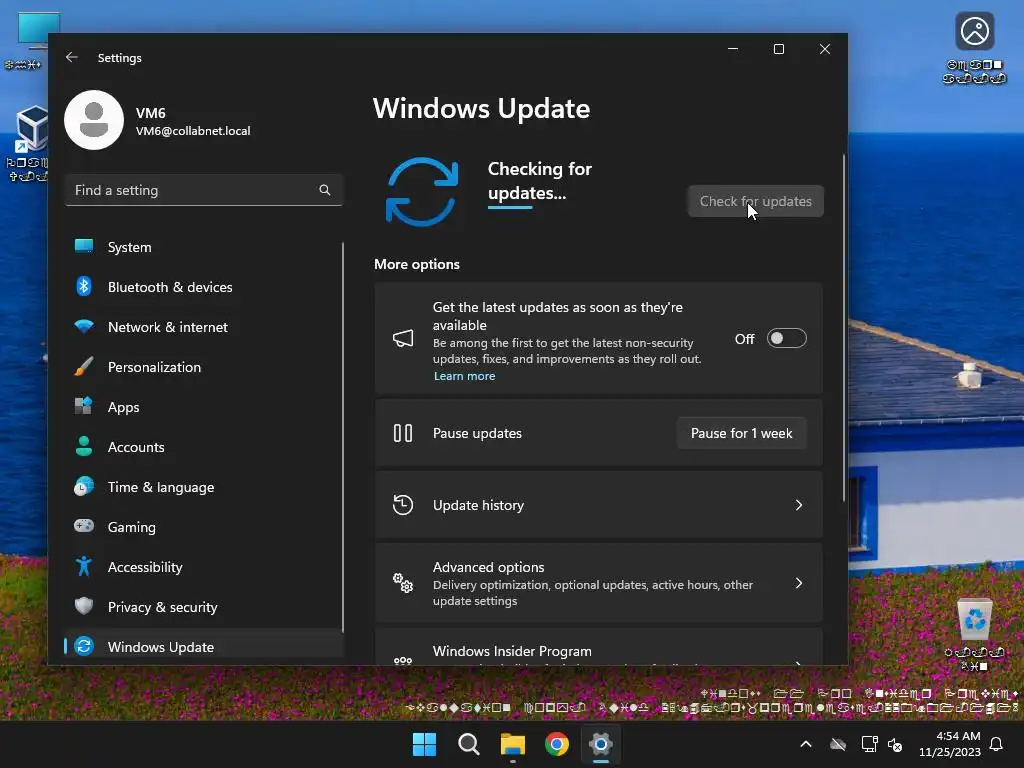Viewport: 1024px width, 768px height.
Task: Select the Gaming label in sidebar
Action: 132,527
